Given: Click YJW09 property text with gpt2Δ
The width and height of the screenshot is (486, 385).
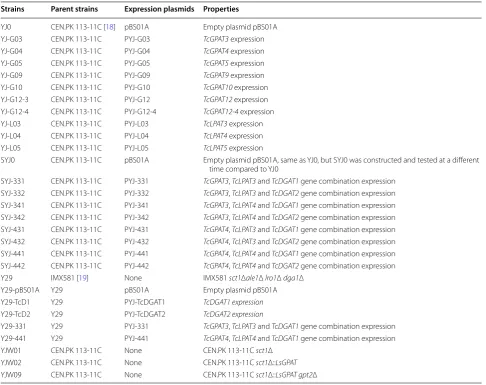Looking at the screenshot, I should coord(260,375).
